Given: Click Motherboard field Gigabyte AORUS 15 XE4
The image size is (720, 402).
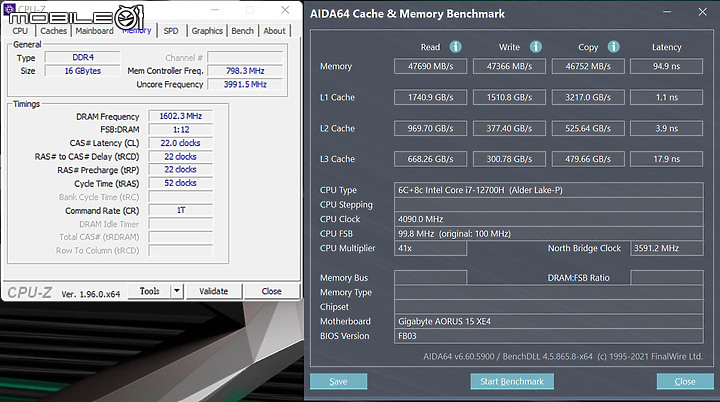Looking at the screenshot, I should click(549, 321).
